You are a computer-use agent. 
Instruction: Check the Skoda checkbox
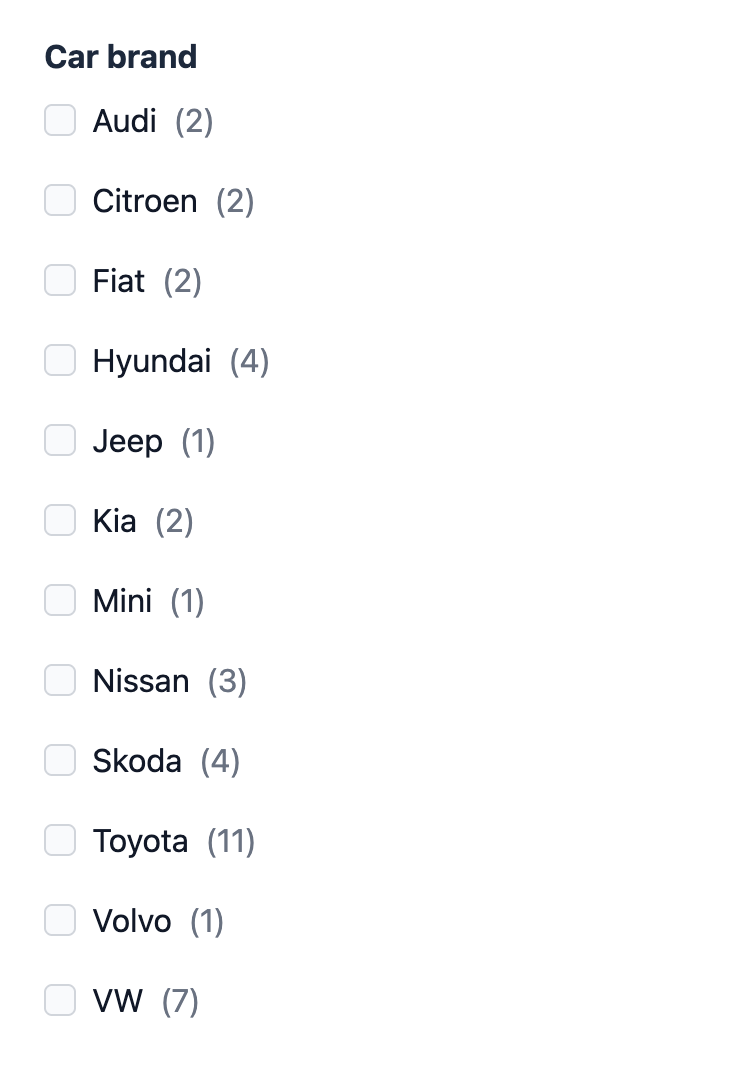(x=60, y=760)
